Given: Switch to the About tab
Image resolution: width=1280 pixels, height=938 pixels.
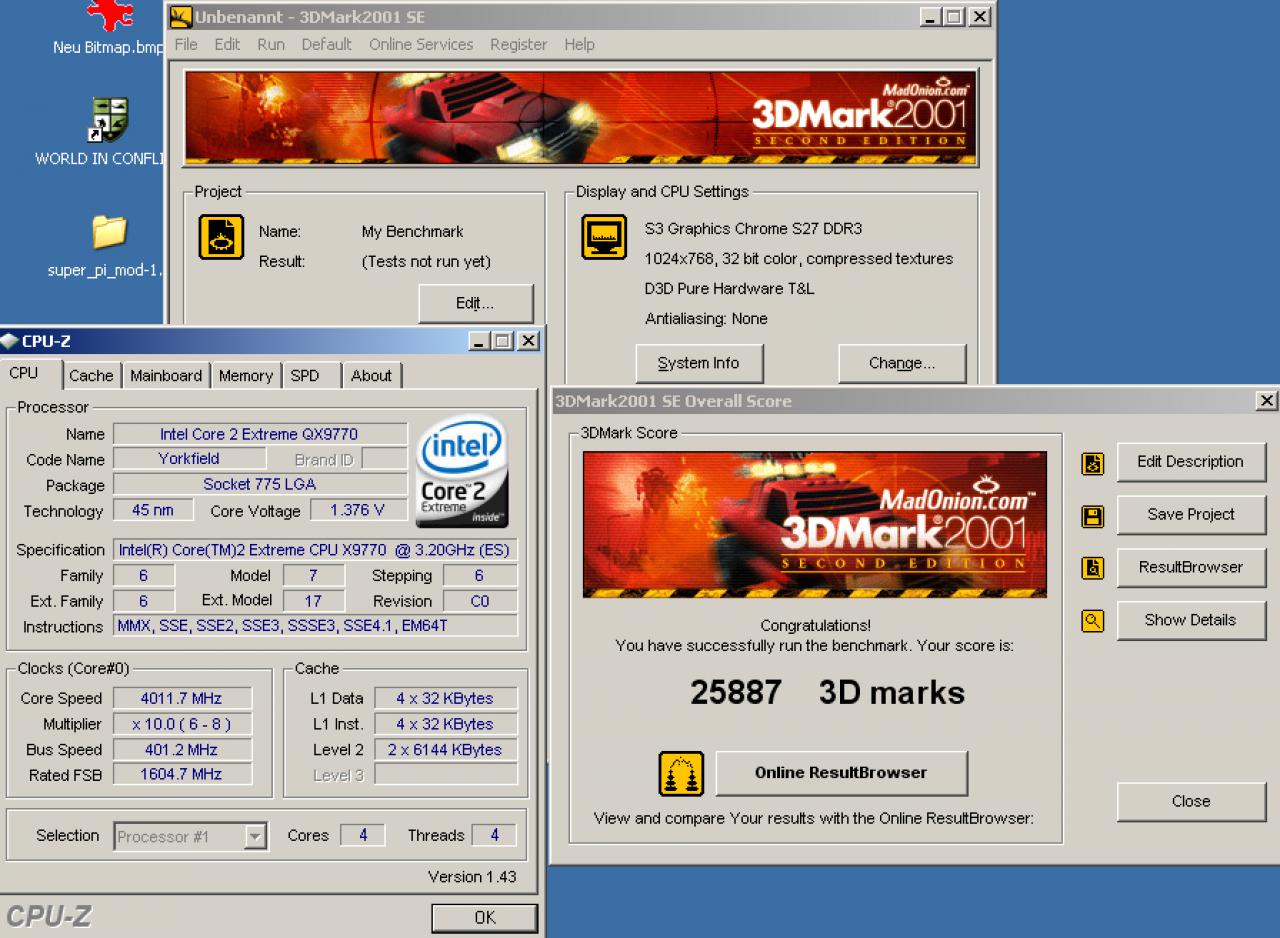Looking at the screenshot, I should [x=371, y=376].
